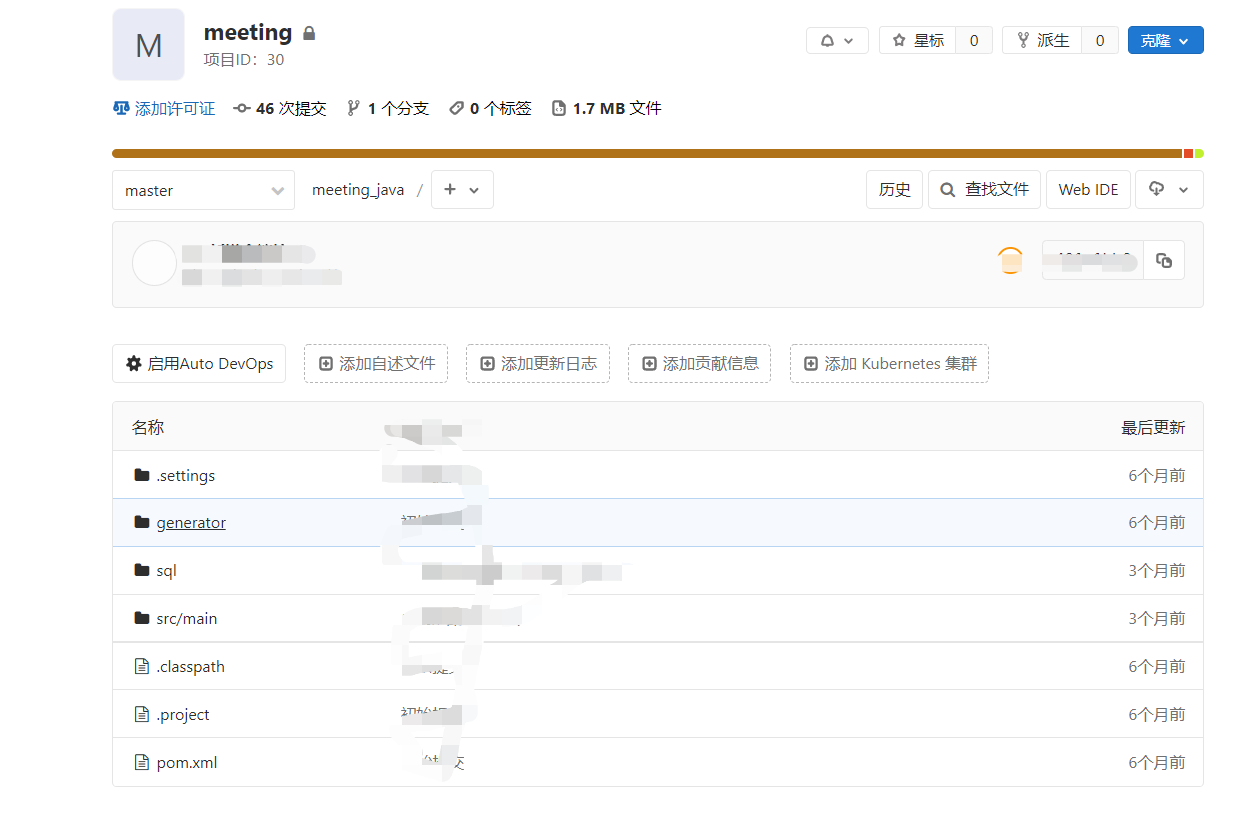Open the 46 commits (次提交) link
This screenshot has width=1241, height=820.
pyautogui.click(x=281, y=109)
